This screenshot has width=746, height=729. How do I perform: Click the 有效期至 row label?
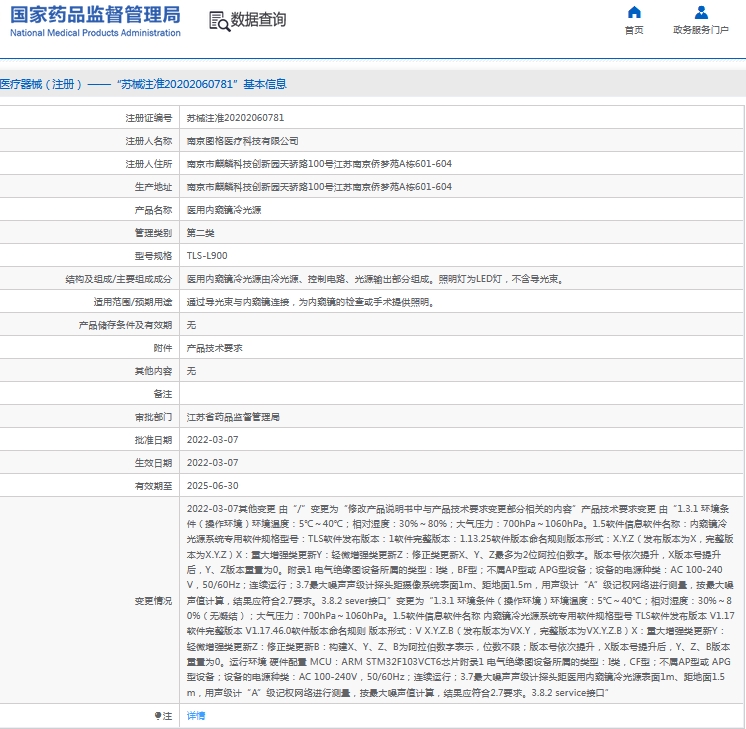point(153,486)
